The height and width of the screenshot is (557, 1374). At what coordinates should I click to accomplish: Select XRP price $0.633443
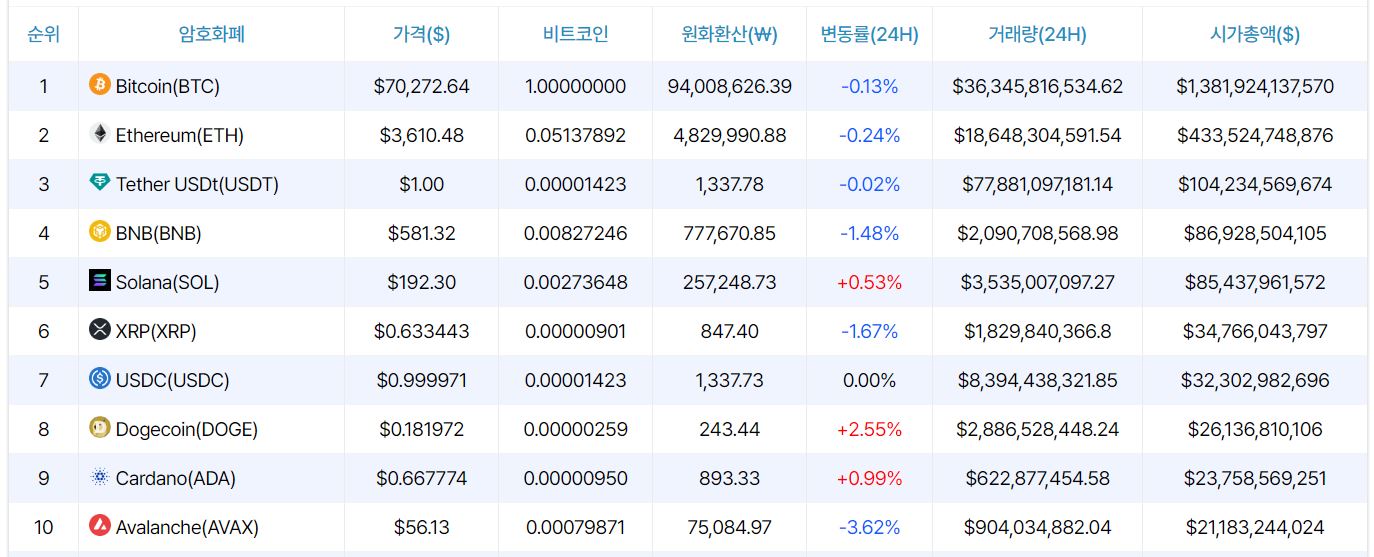coord(422,331)
